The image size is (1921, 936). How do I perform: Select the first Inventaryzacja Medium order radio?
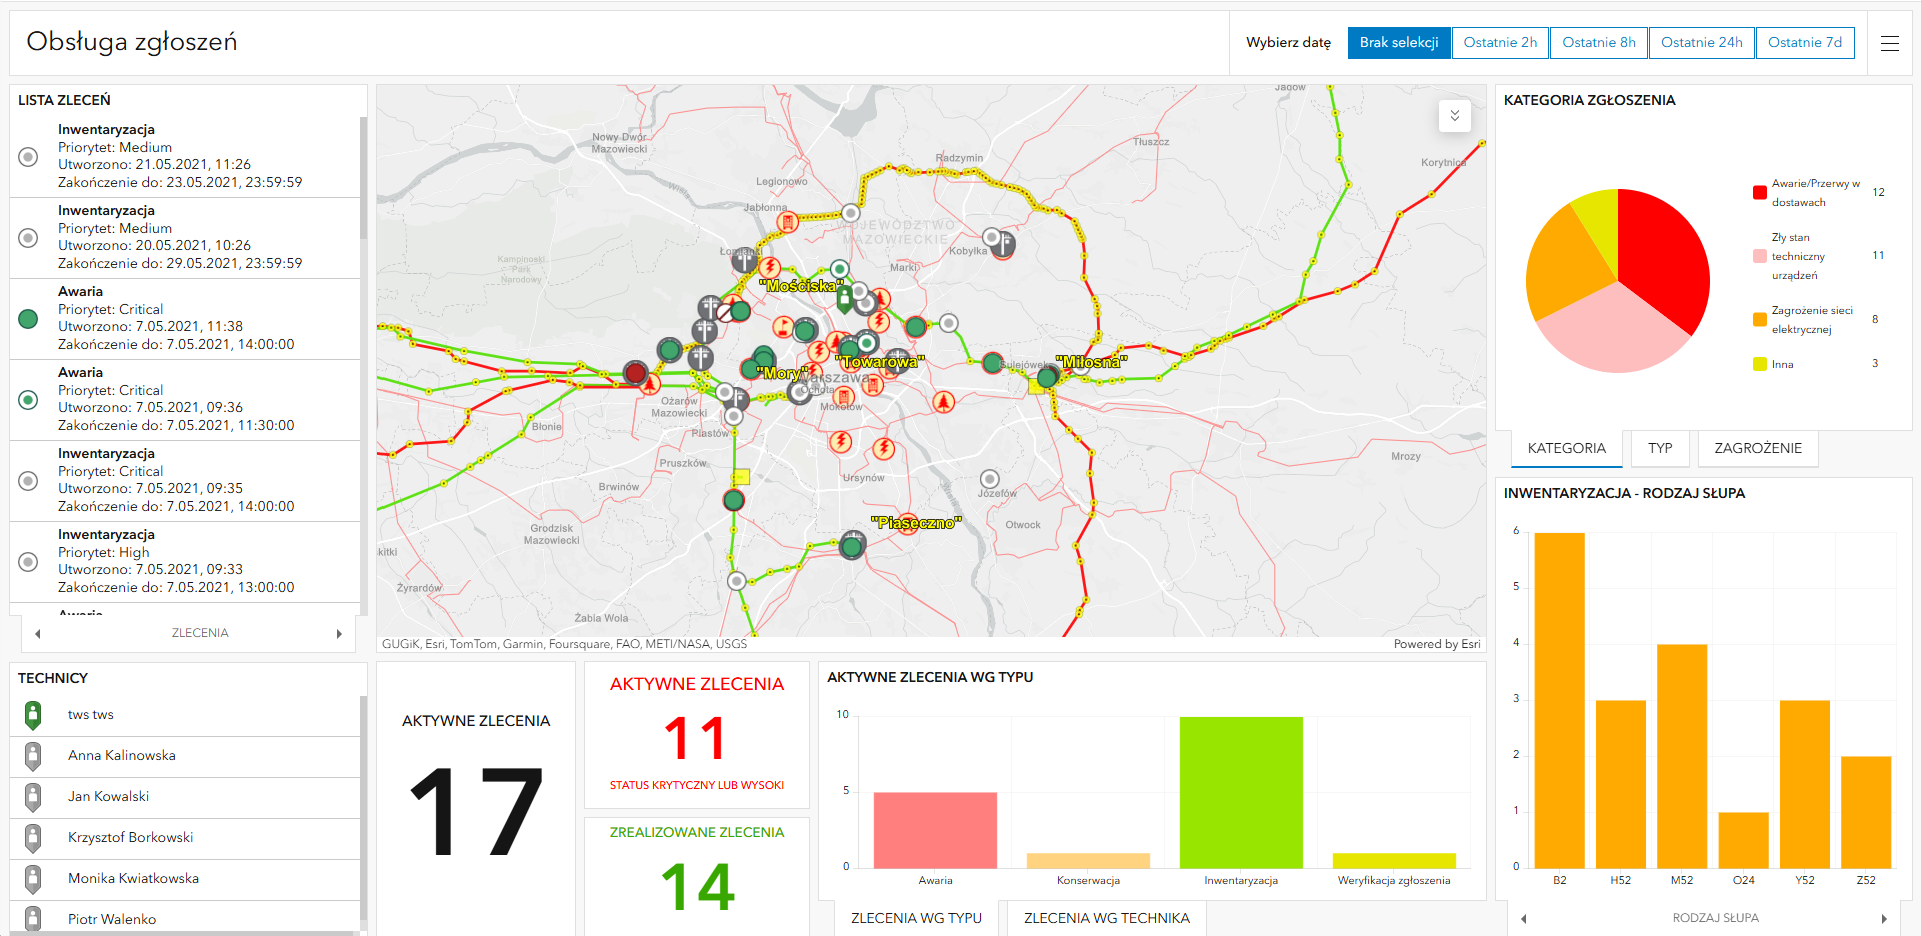point(29,157)
